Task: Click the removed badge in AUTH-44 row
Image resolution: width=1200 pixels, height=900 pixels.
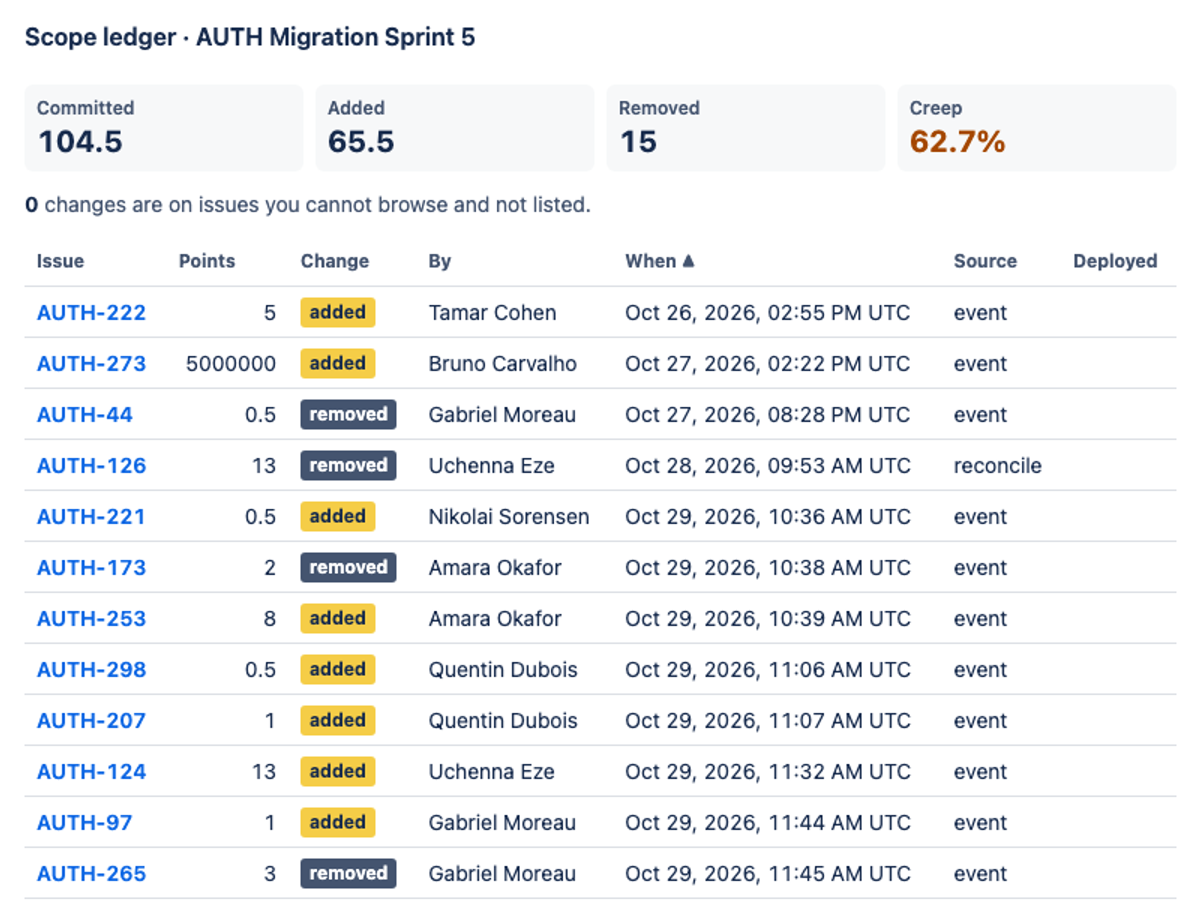Action: (348, 414)
